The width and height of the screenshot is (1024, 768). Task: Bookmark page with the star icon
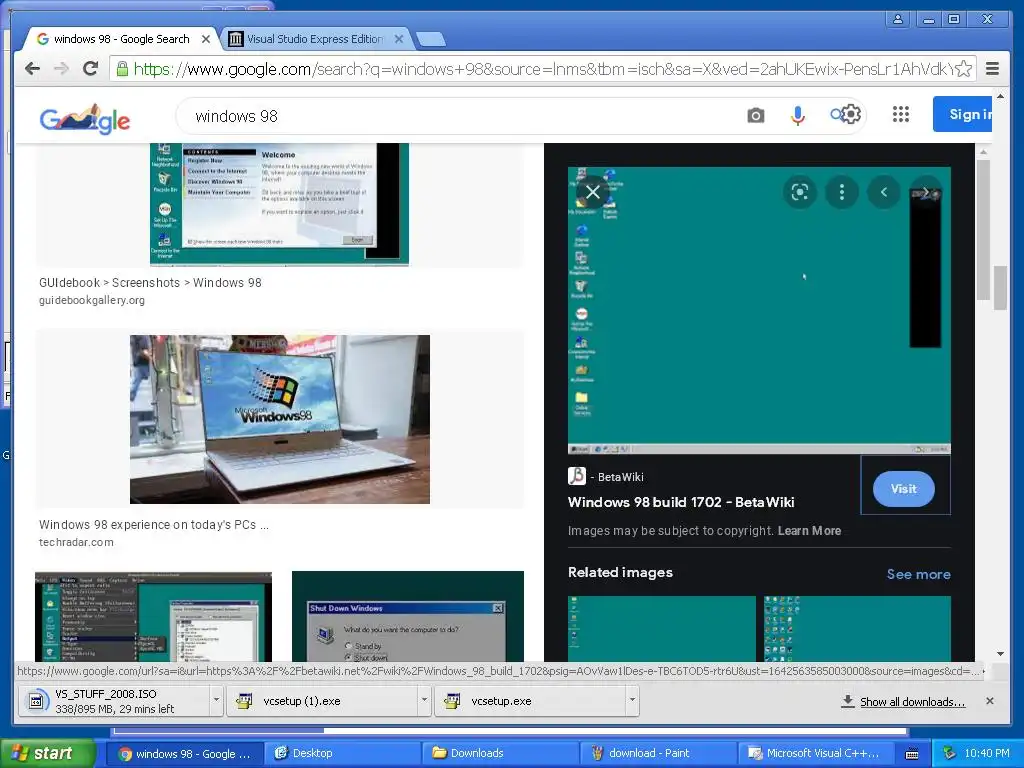[964, 69]
